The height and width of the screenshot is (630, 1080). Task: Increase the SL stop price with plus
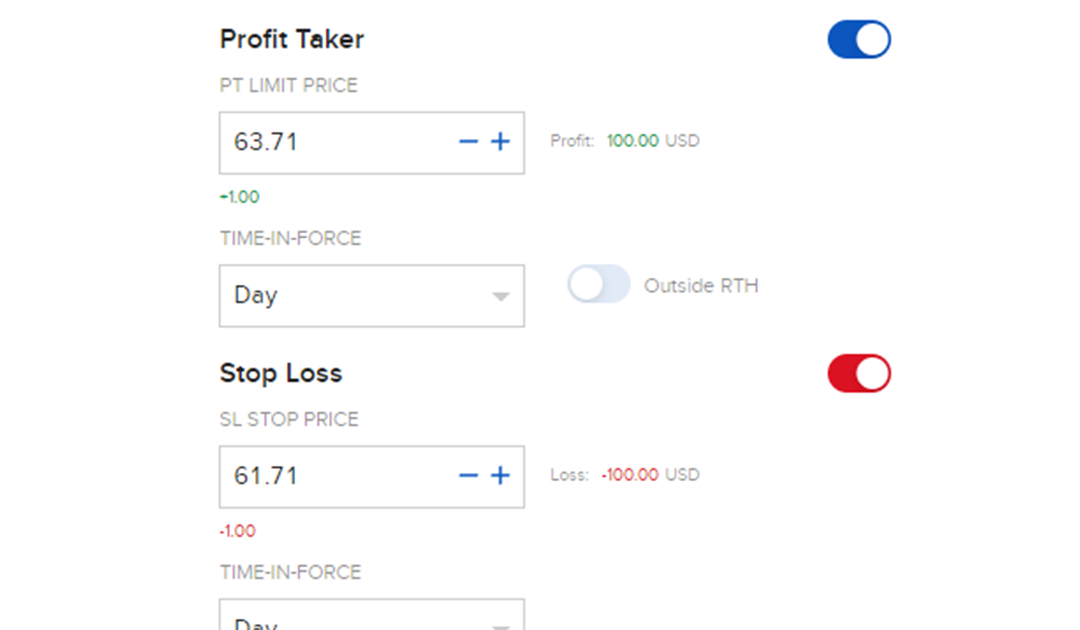pos(500,476)
